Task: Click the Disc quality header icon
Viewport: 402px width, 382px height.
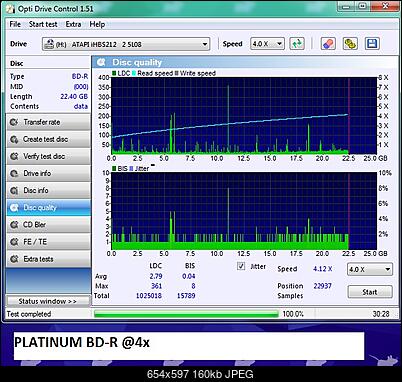Action: (101, 62)
